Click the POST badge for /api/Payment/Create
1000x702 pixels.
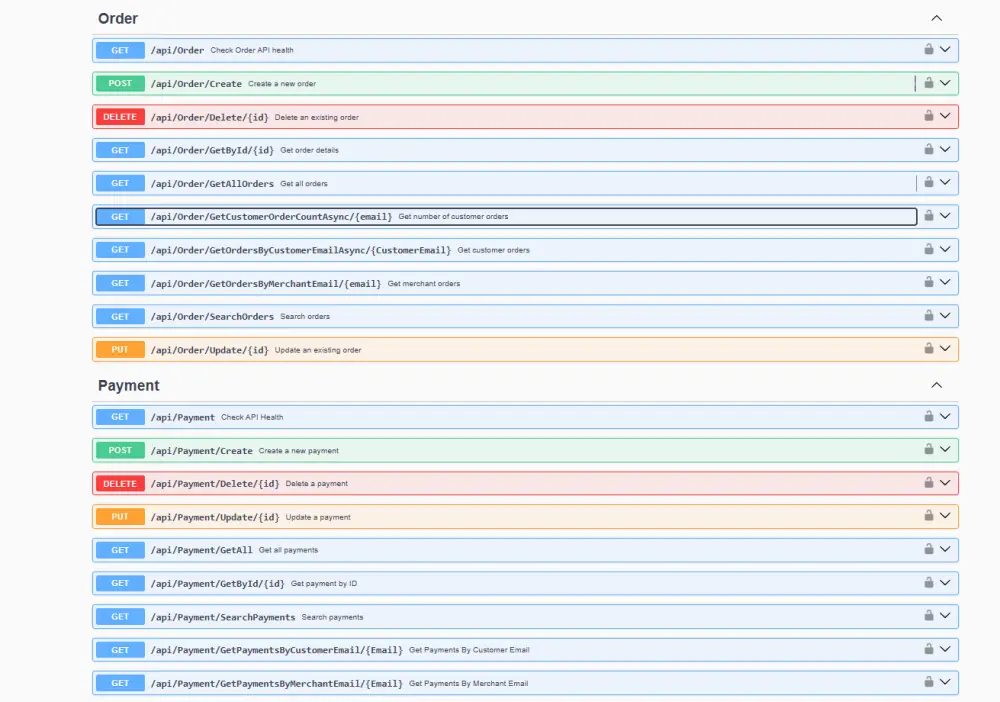[120, 450]
